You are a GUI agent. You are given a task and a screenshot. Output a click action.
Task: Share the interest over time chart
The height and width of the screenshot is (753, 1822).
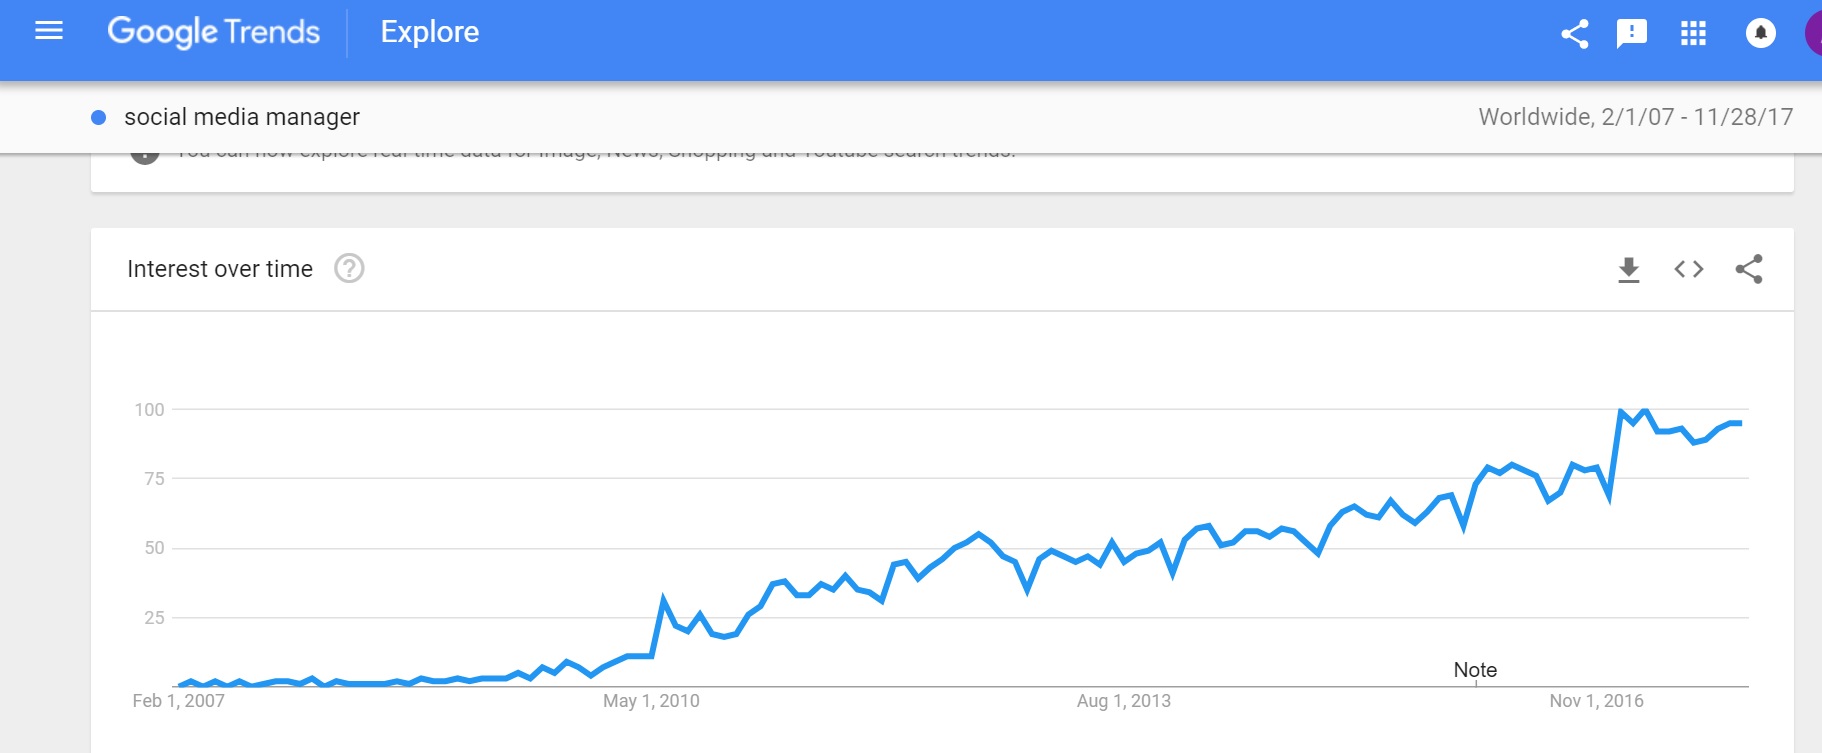pyautogui.click(x=1749, y=269)
